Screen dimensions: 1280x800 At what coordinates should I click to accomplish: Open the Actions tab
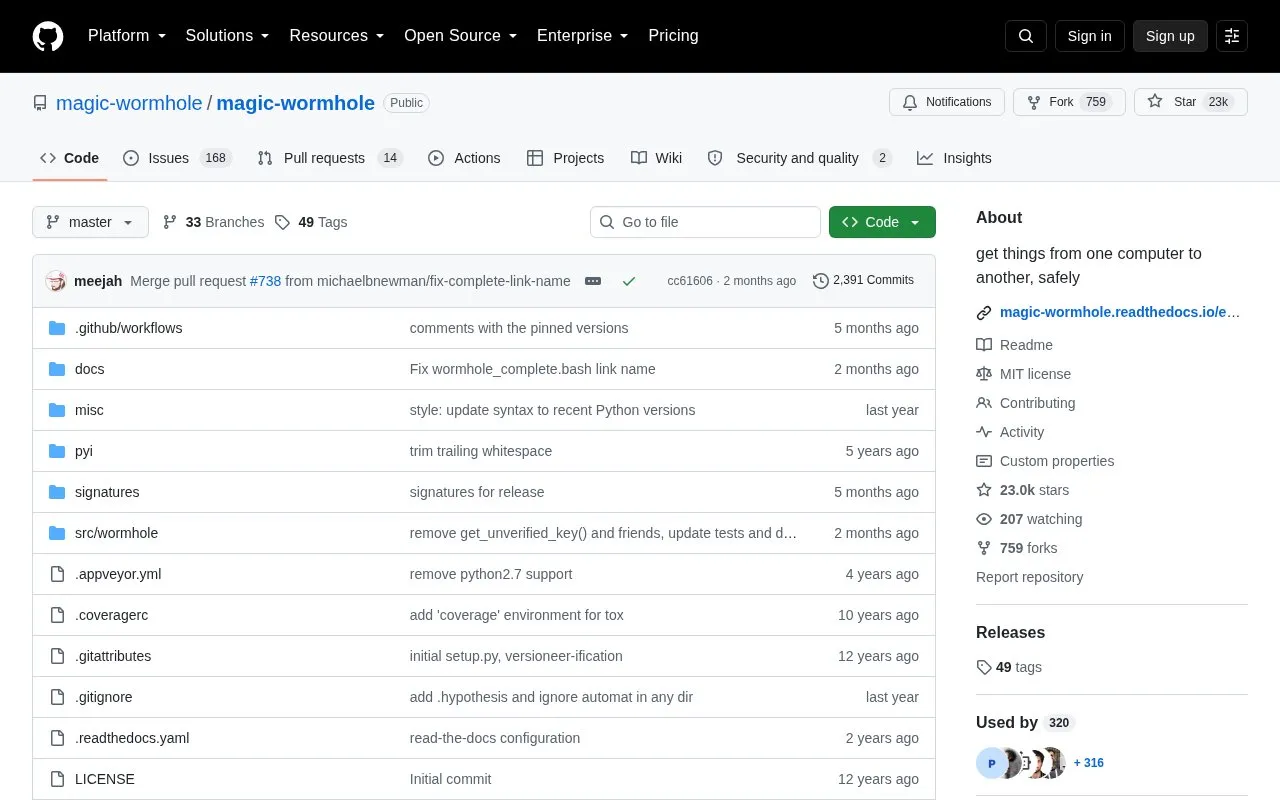coord(464,158)
